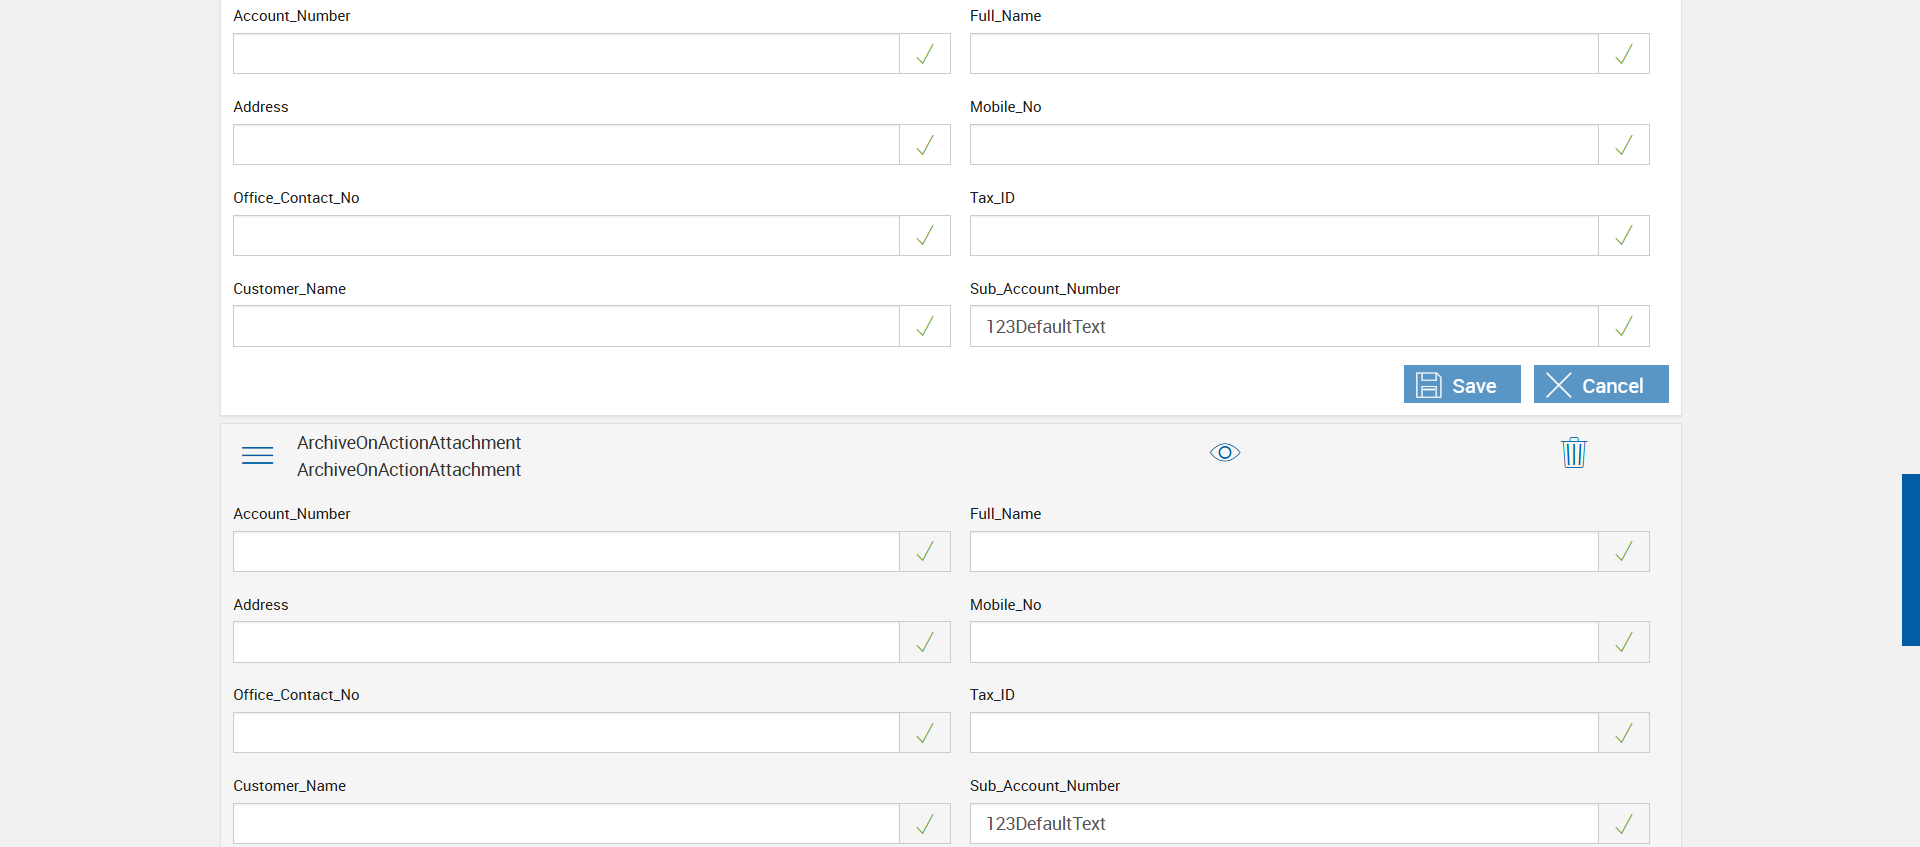Click the blue vertical scrollbar thumb
The height and width of the screenshot is (847, 1920).
pyautogui.click(x=1910, y=560)
